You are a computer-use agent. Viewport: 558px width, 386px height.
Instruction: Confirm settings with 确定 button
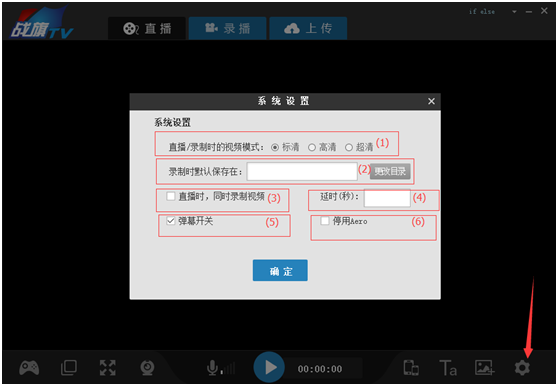(280, 270)
